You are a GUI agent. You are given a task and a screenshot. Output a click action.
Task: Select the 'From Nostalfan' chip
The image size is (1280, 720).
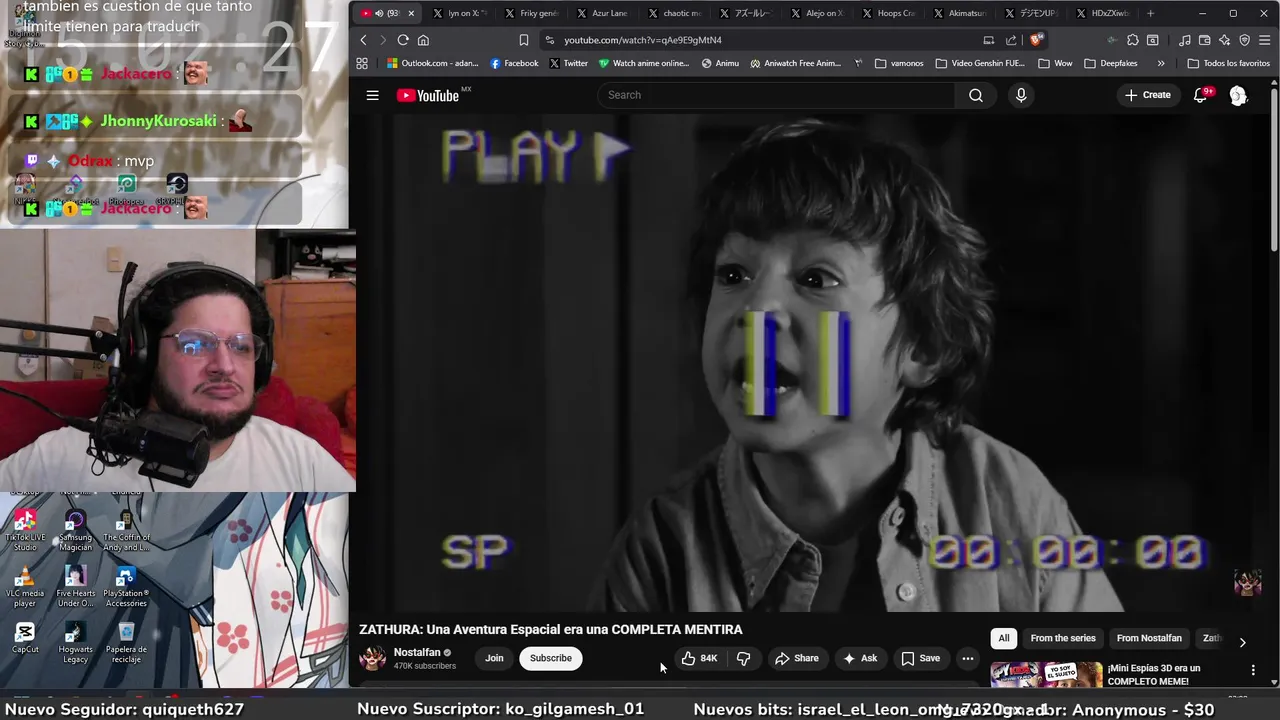point(1148,638)
